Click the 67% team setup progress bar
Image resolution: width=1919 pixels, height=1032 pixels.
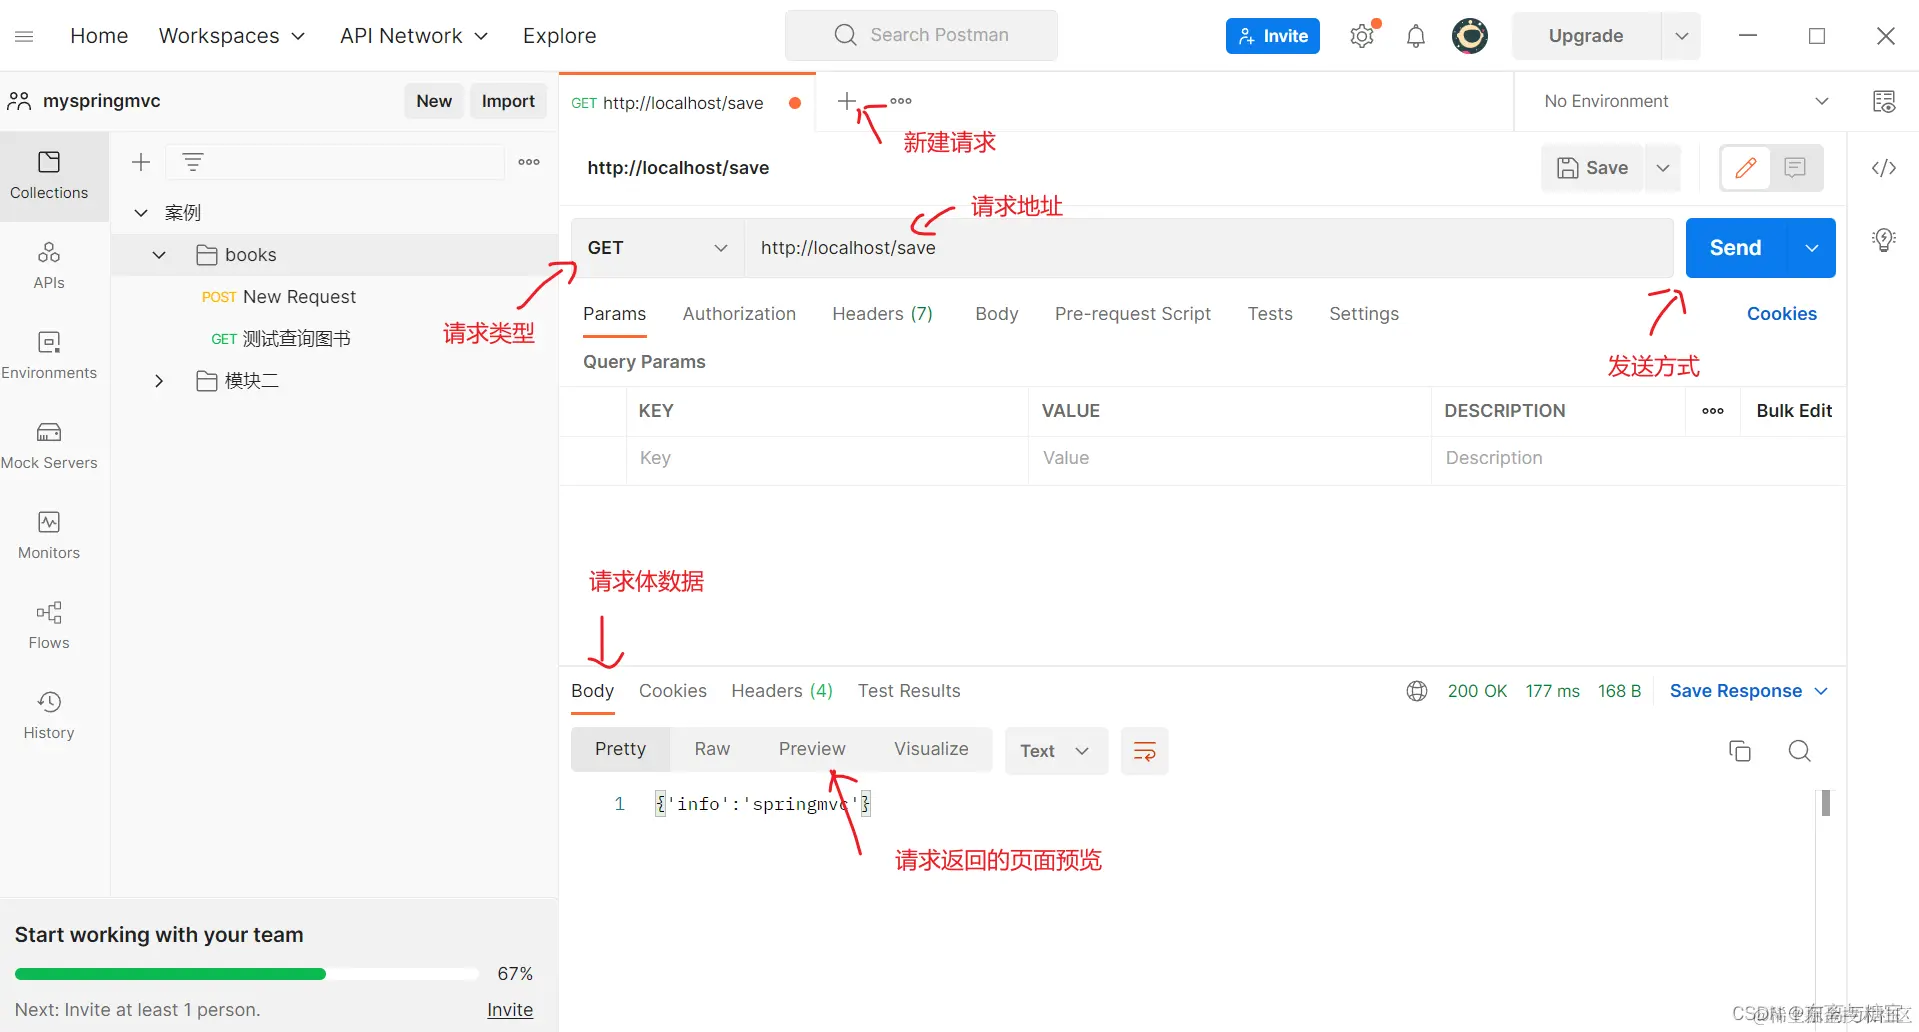[245, 973]
